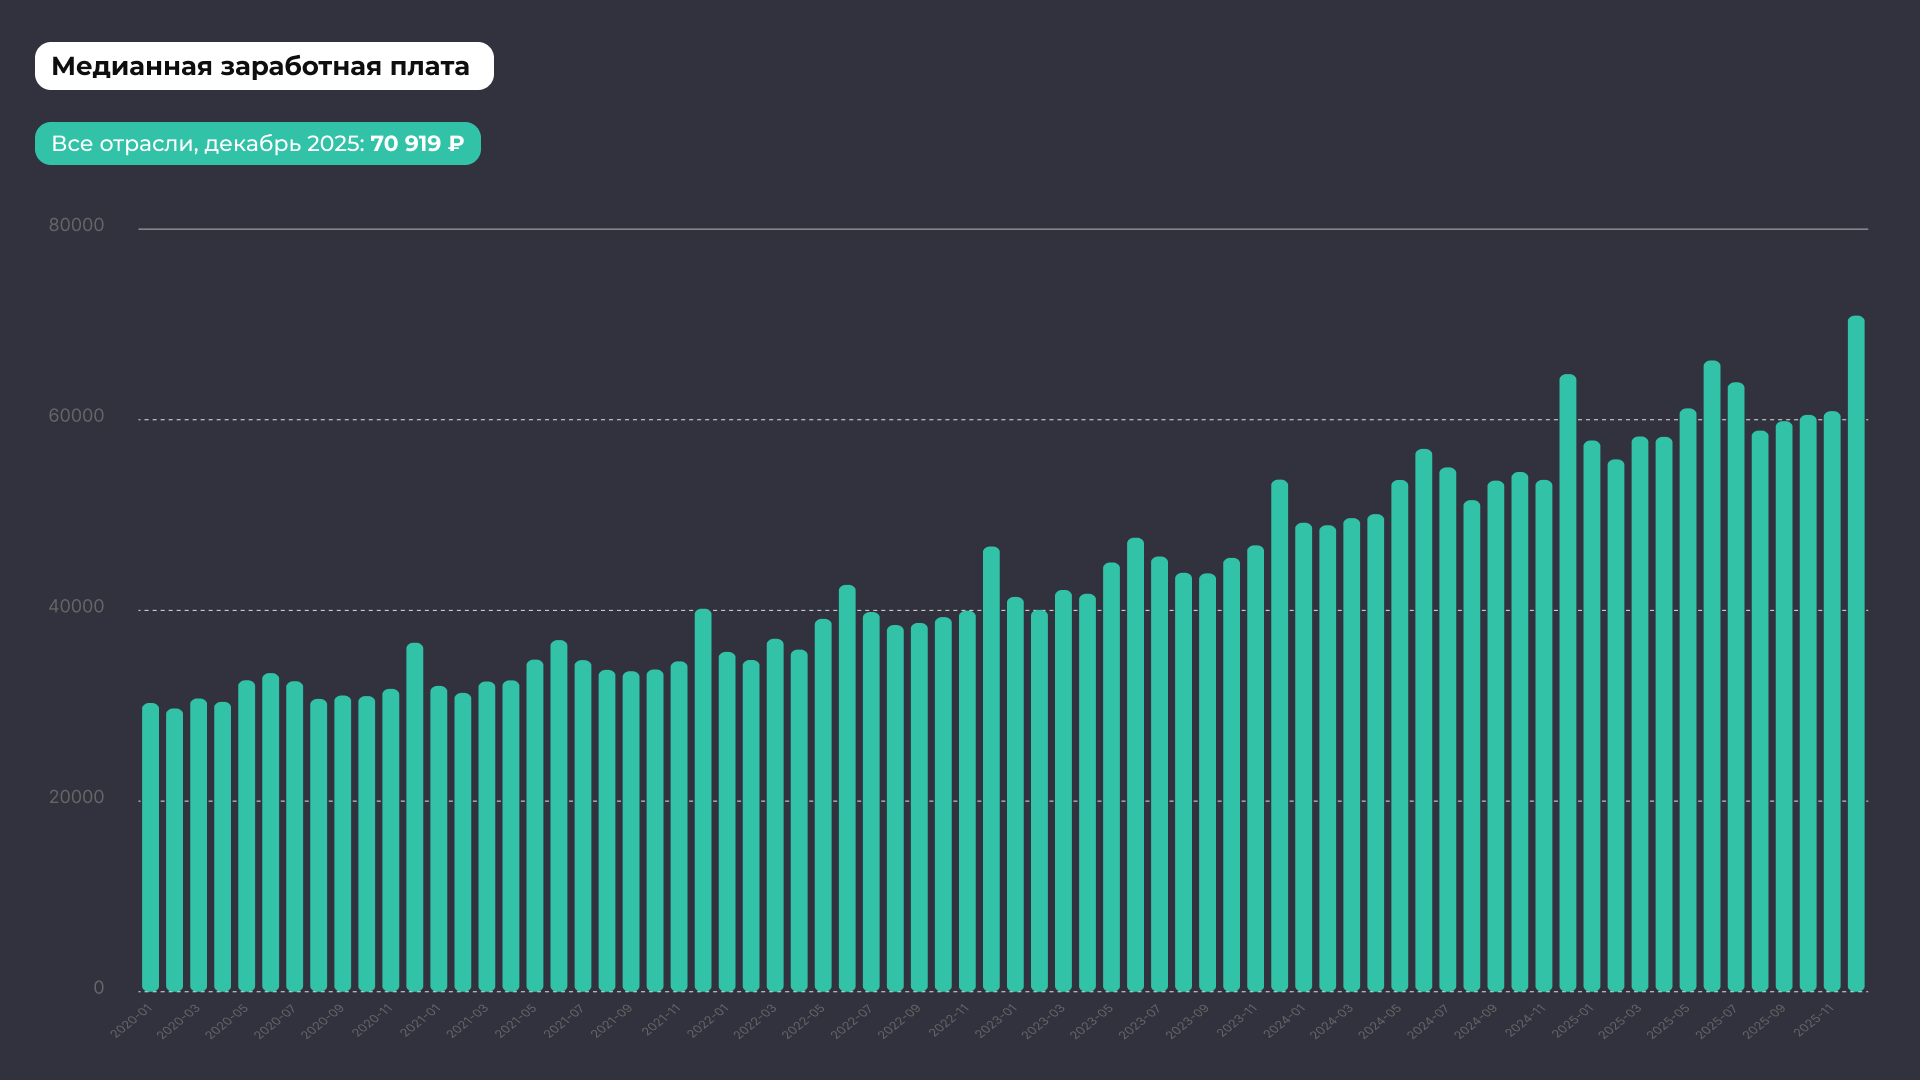Click the 80000 y-axis label
Image resolution: width=1920 pixels, height=1080 pixels.
(x=76, y=225)
